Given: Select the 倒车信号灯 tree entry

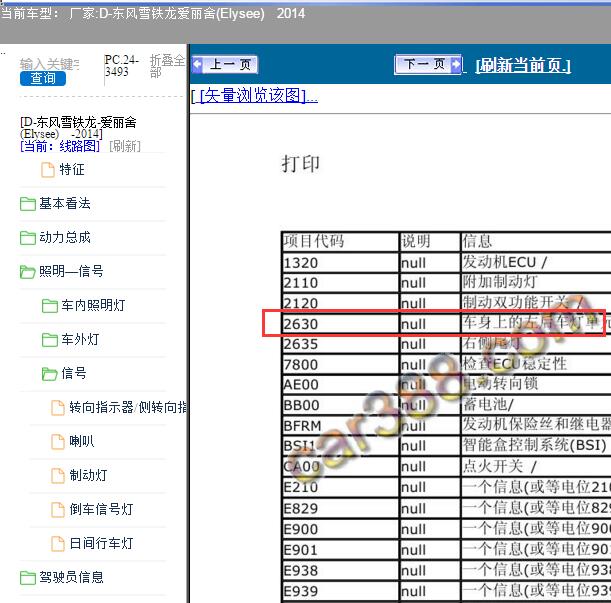Looking at the screenshot, I should (101, 509).
